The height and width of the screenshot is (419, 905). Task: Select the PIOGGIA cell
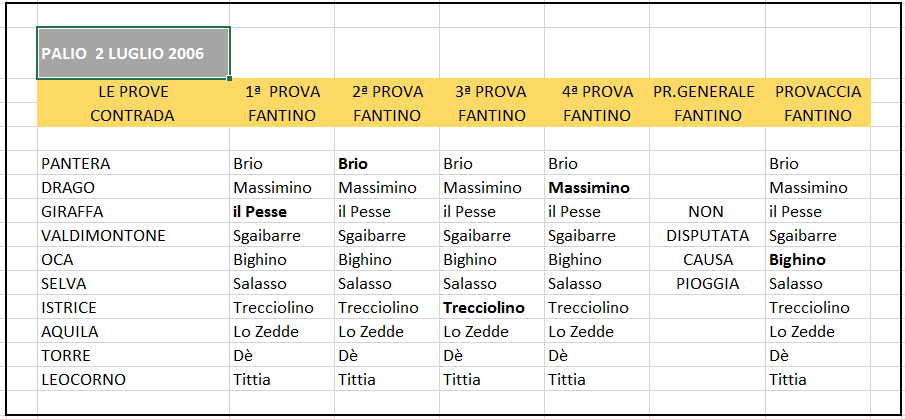coord(708,284)
